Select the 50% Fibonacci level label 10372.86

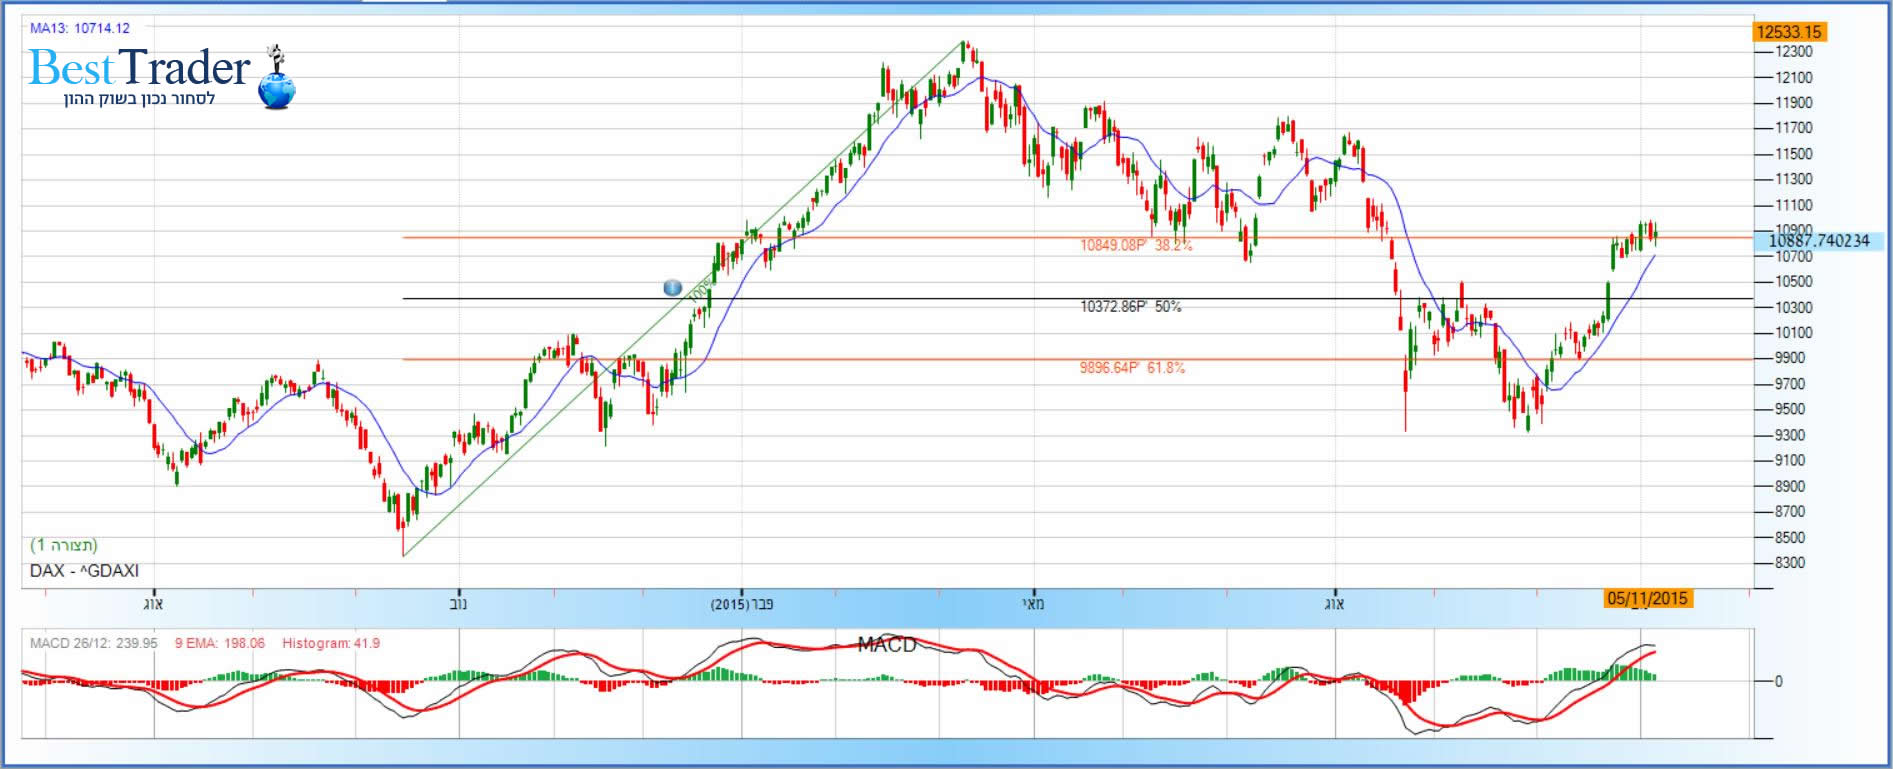[1131, 307]
